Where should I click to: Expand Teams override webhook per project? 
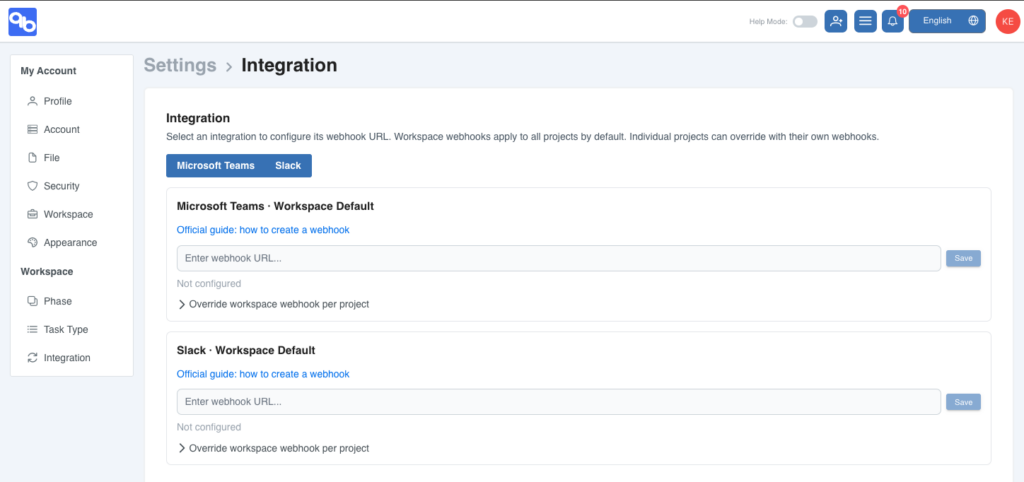[x=274, y=304]
